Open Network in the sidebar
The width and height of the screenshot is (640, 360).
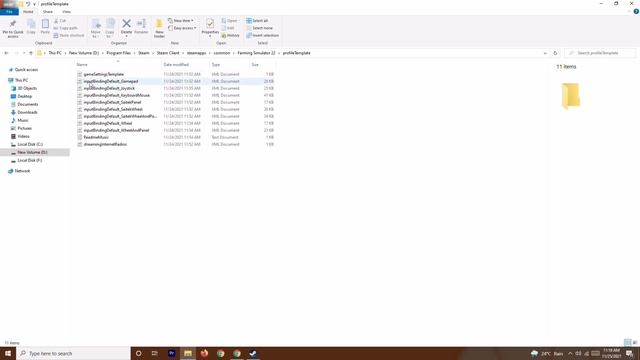[x=22, y=171]
